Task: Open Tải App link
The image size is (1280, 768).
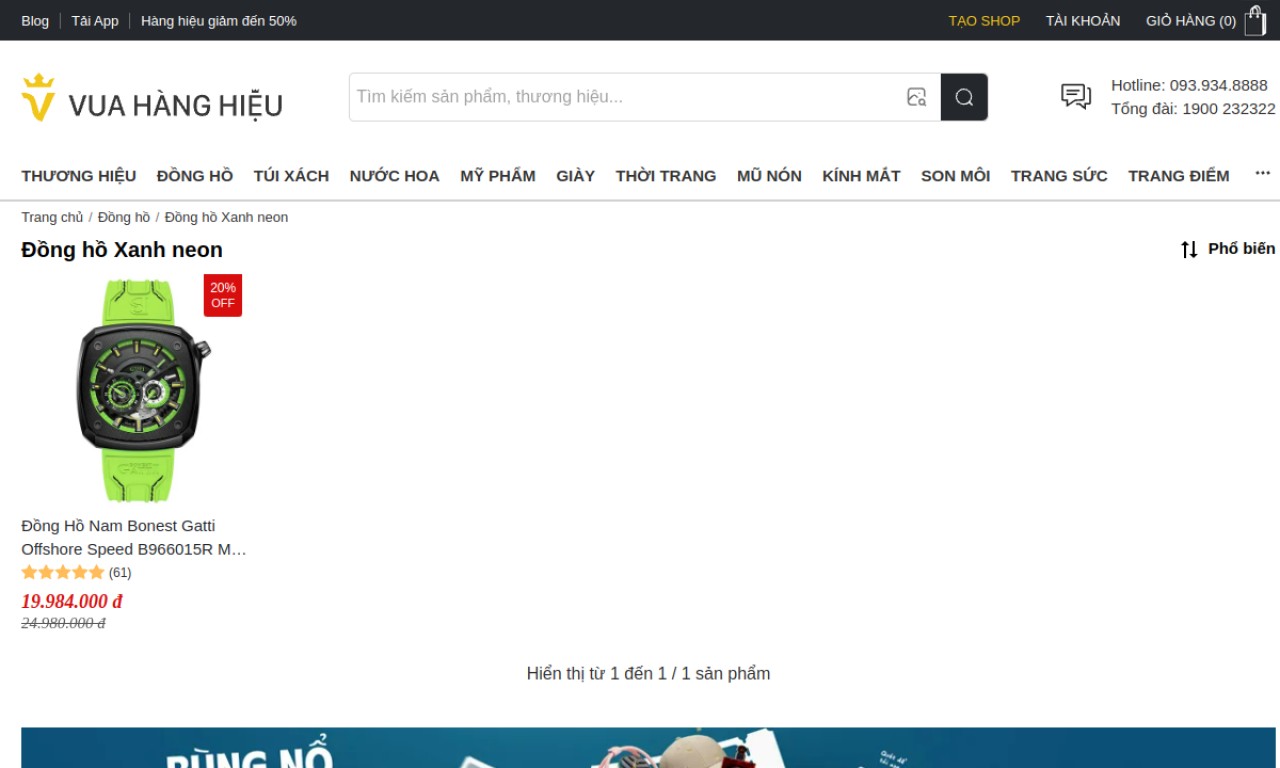Action: [95, 20]
